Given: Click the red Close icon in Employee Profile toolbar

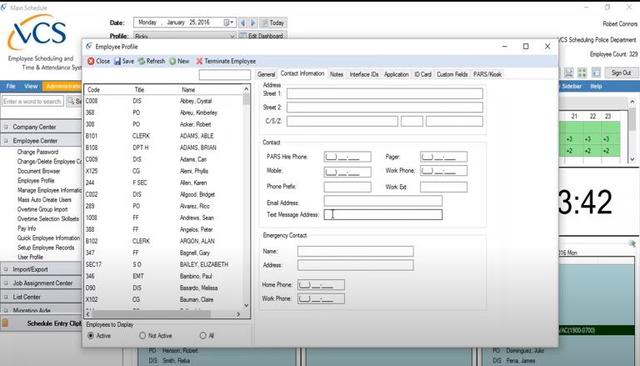Looking at the screenshot, I should click(91, 61).
